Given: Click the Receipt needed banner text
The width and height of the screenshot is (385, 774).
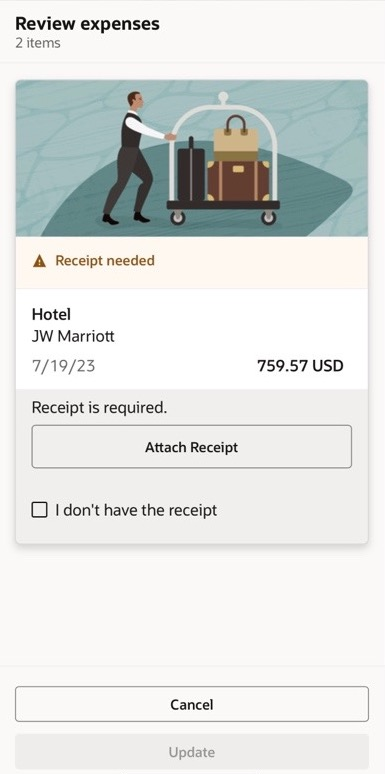Looking at the screenshot, I should [x=105, y=261].
